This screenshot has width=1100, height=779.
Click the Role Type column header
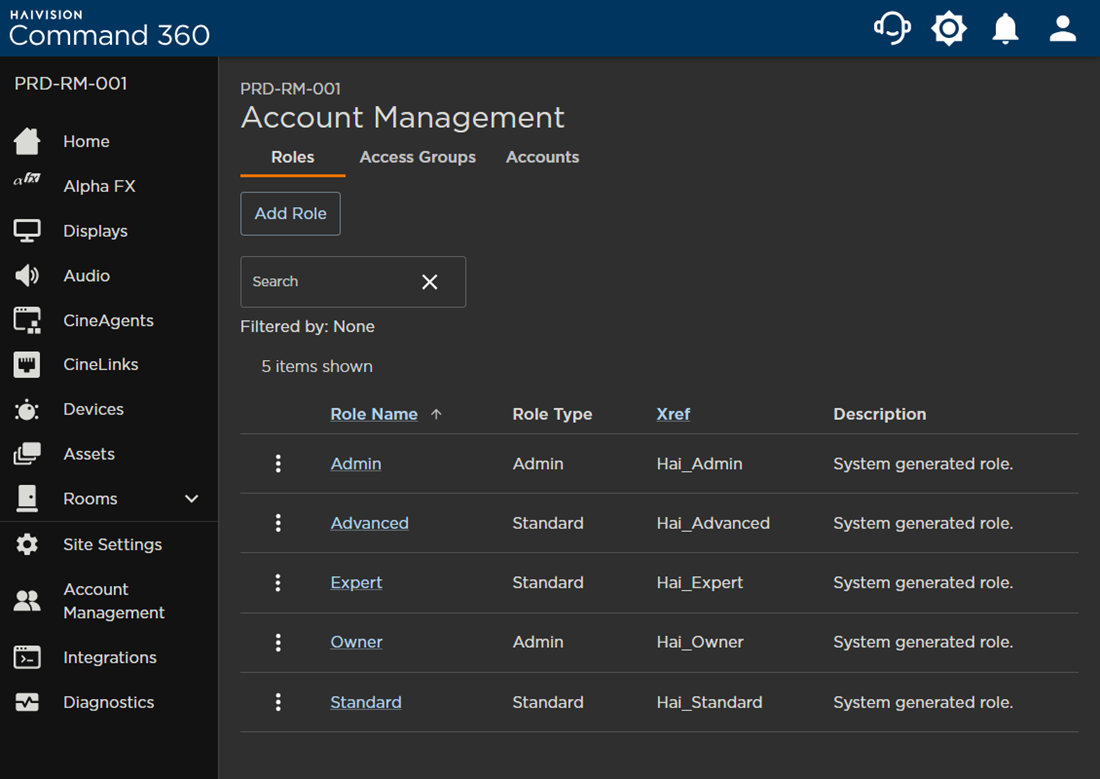coord(552,414)
